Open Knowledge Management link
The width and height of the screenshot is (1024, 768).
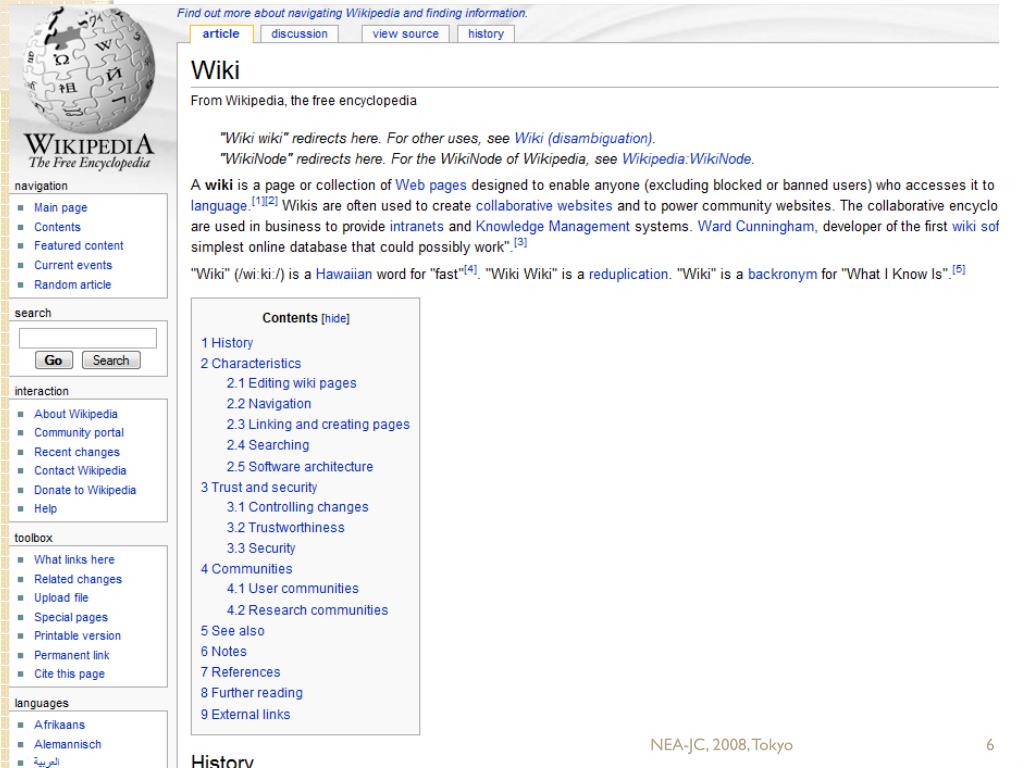click(x=552, y=227)
